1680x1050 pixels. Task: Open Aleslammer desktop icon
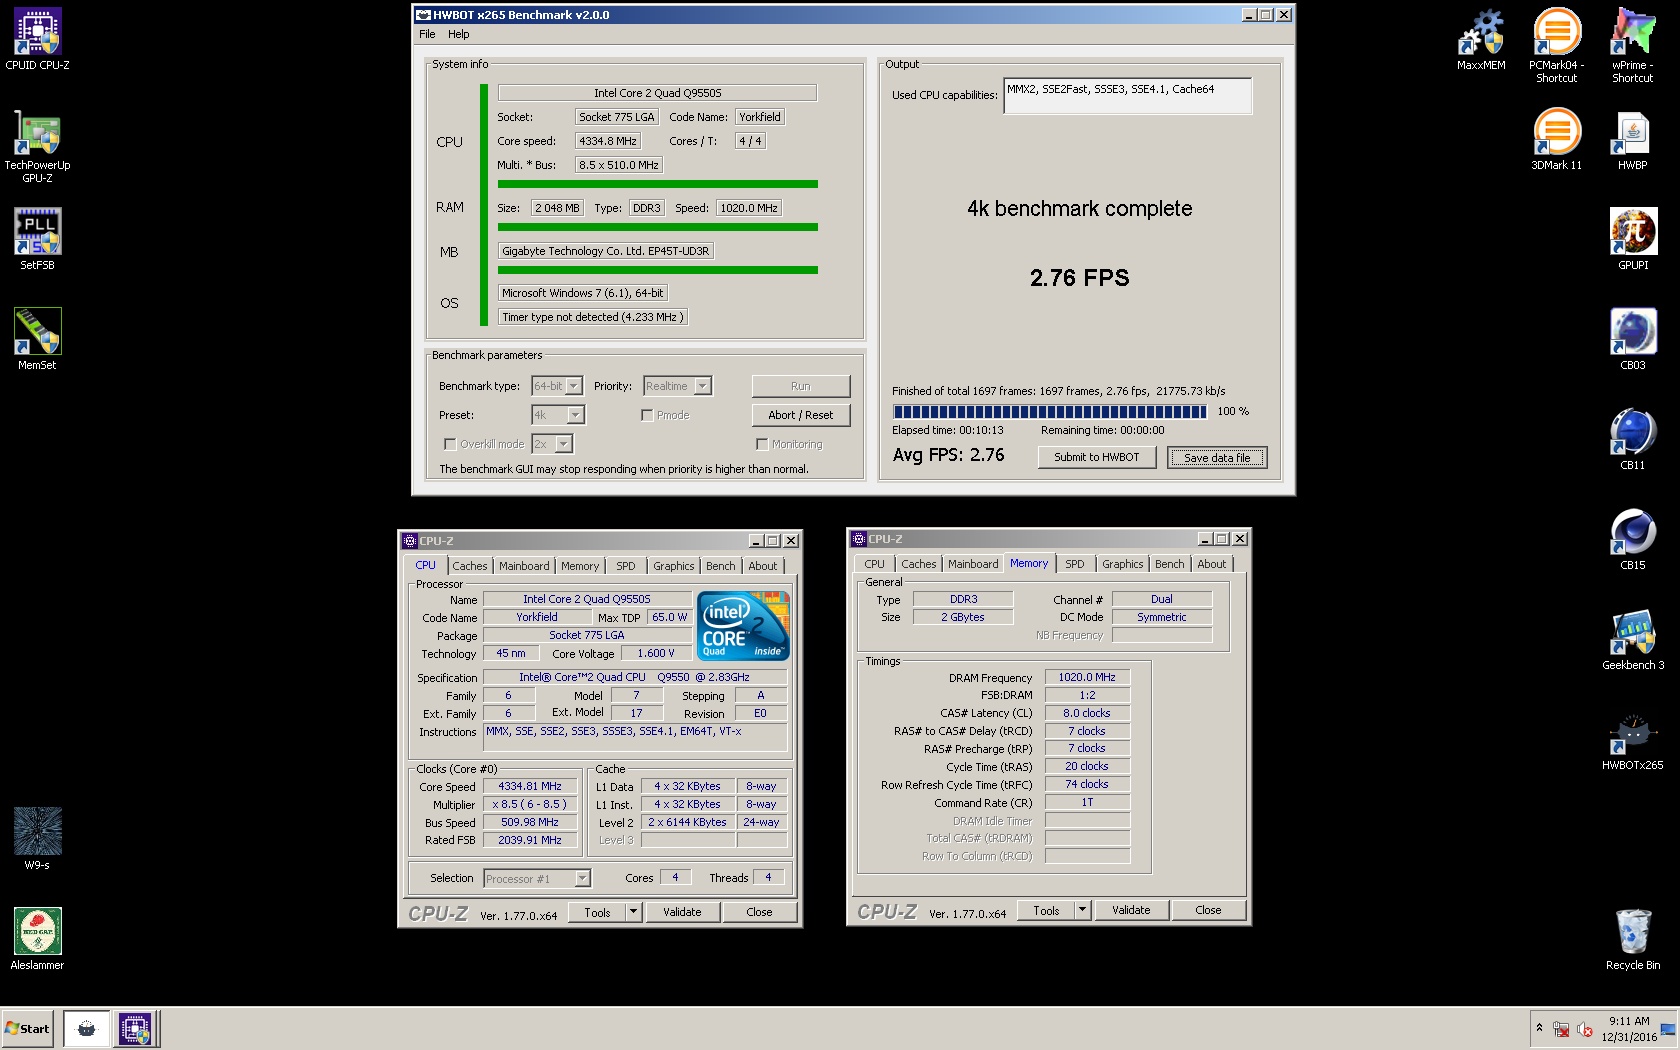point(37,940)
